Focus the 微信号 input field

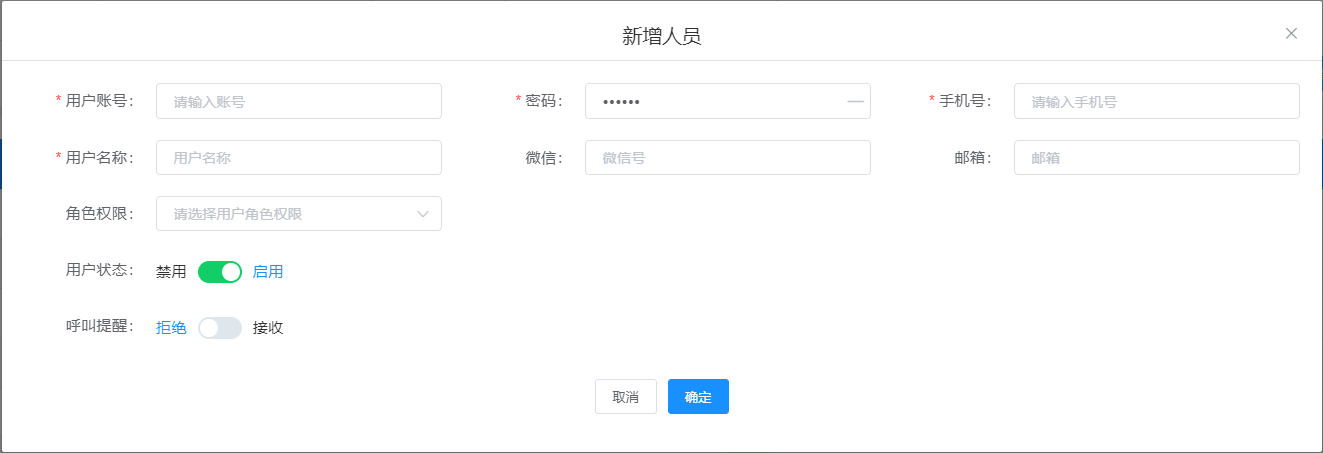tap(727, 158)
